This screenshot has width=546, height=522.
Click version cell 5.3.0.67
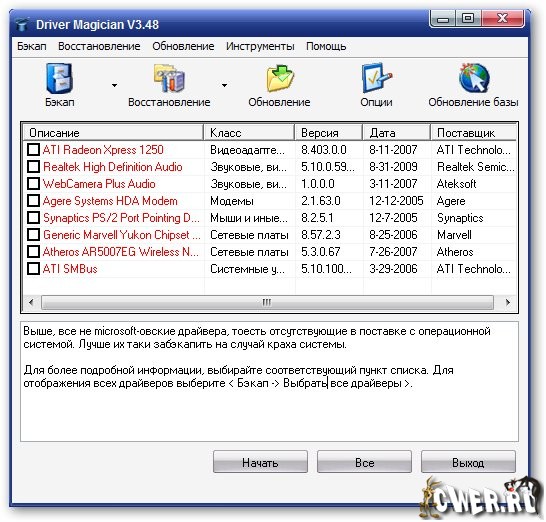[x=320, y=252]
